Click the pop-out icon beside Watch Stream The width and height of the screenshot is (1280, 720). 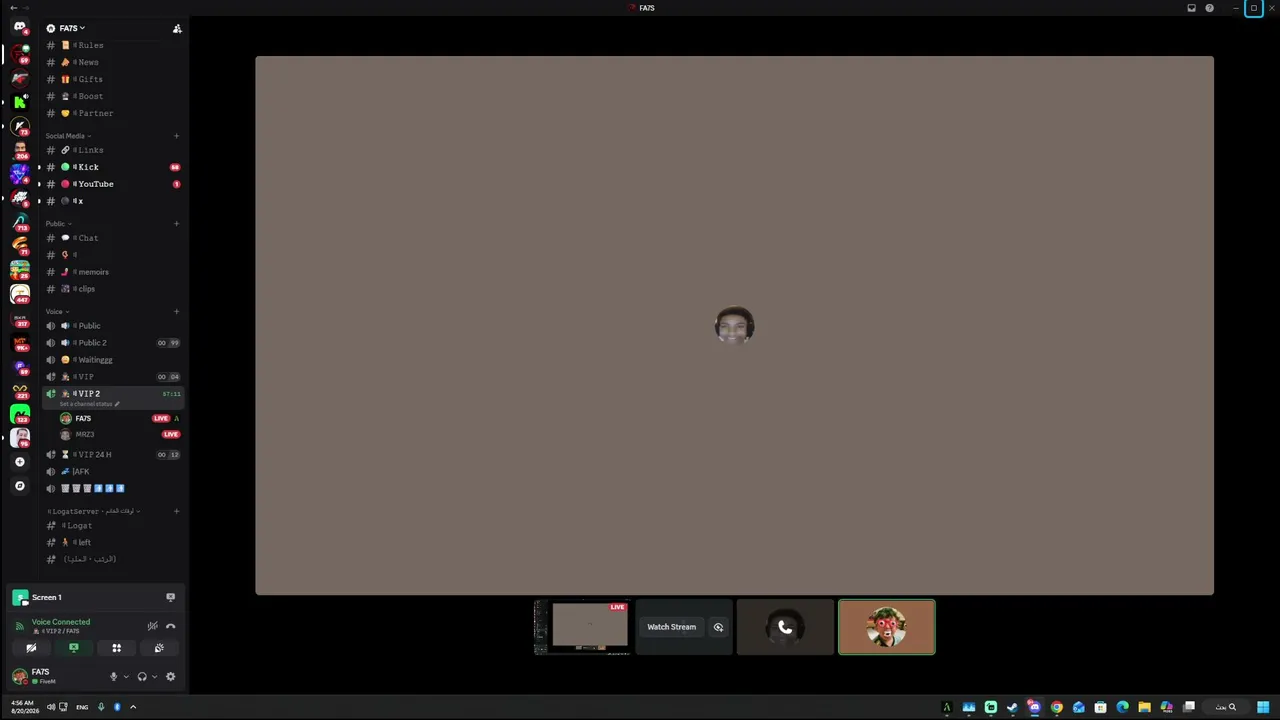pyautogui.click(x=718, y=627)
